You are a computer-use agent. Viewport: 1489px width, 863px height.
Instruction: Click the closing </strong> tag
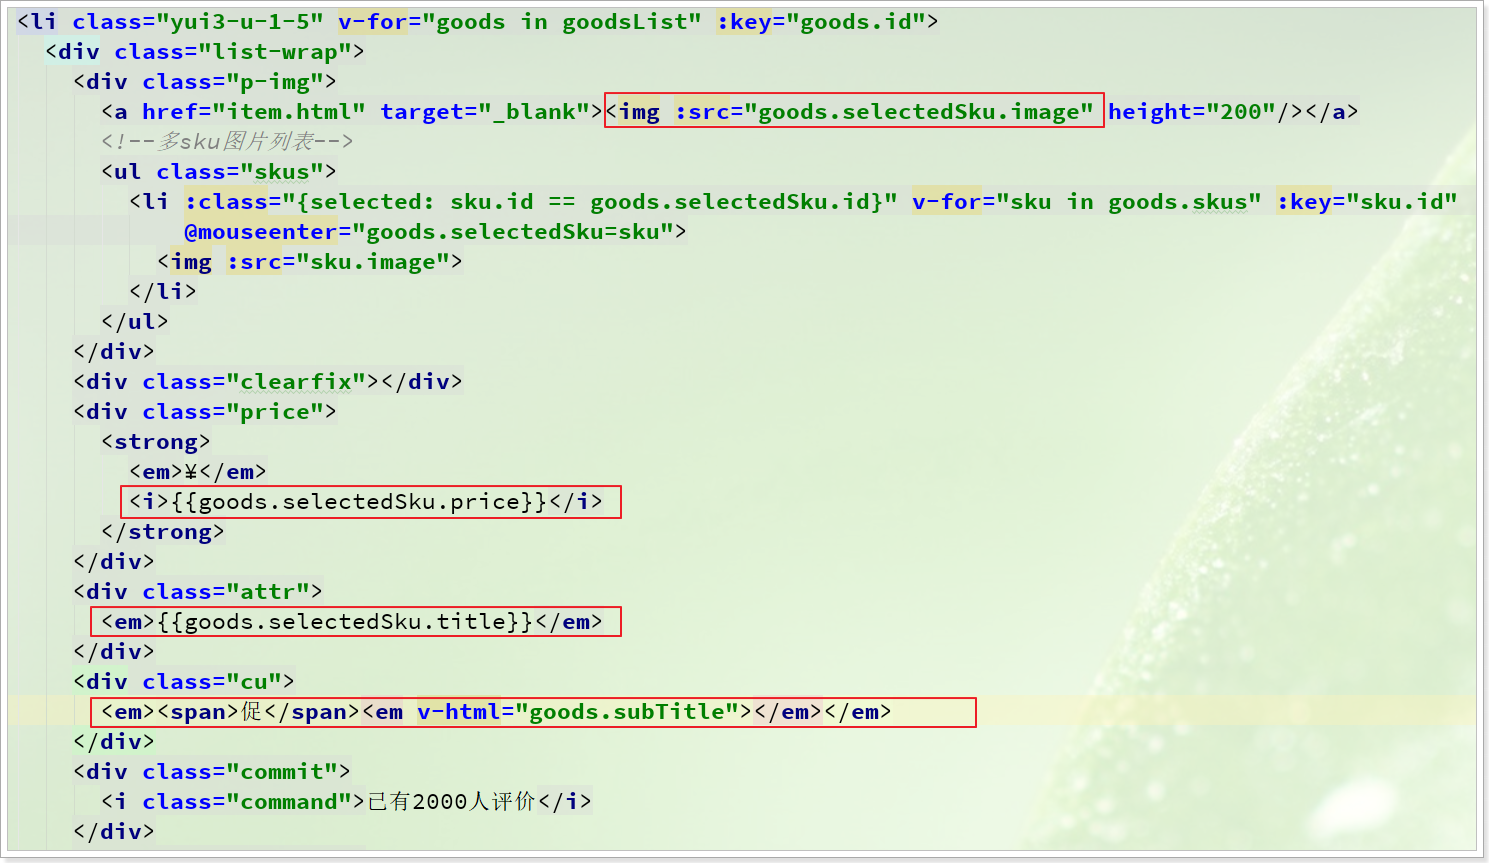[x=163, y=532]
